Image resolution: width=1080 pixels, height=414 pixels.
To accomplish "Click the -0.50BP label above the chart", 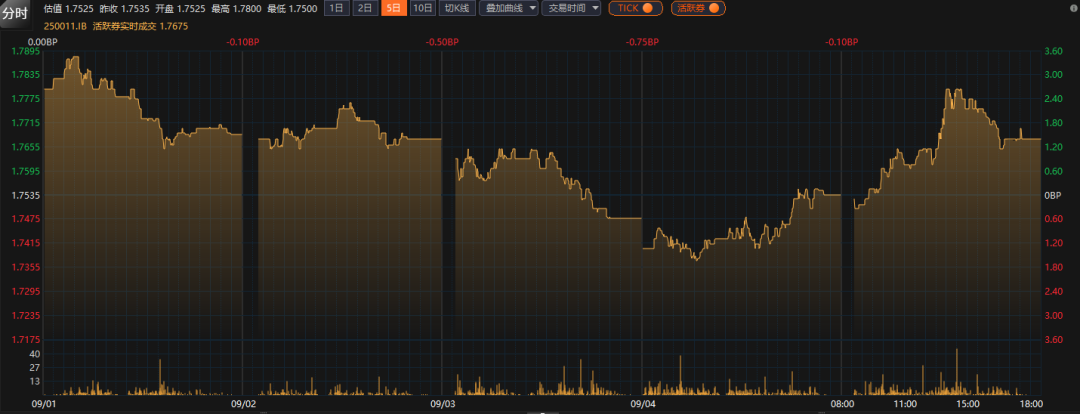I will [442, 42].
